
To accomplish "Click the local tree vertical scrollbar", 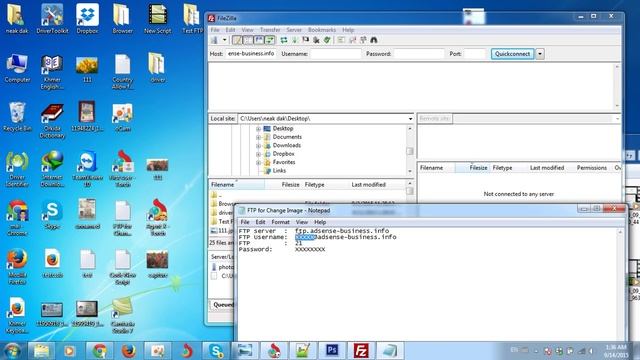I will [410, 150].
